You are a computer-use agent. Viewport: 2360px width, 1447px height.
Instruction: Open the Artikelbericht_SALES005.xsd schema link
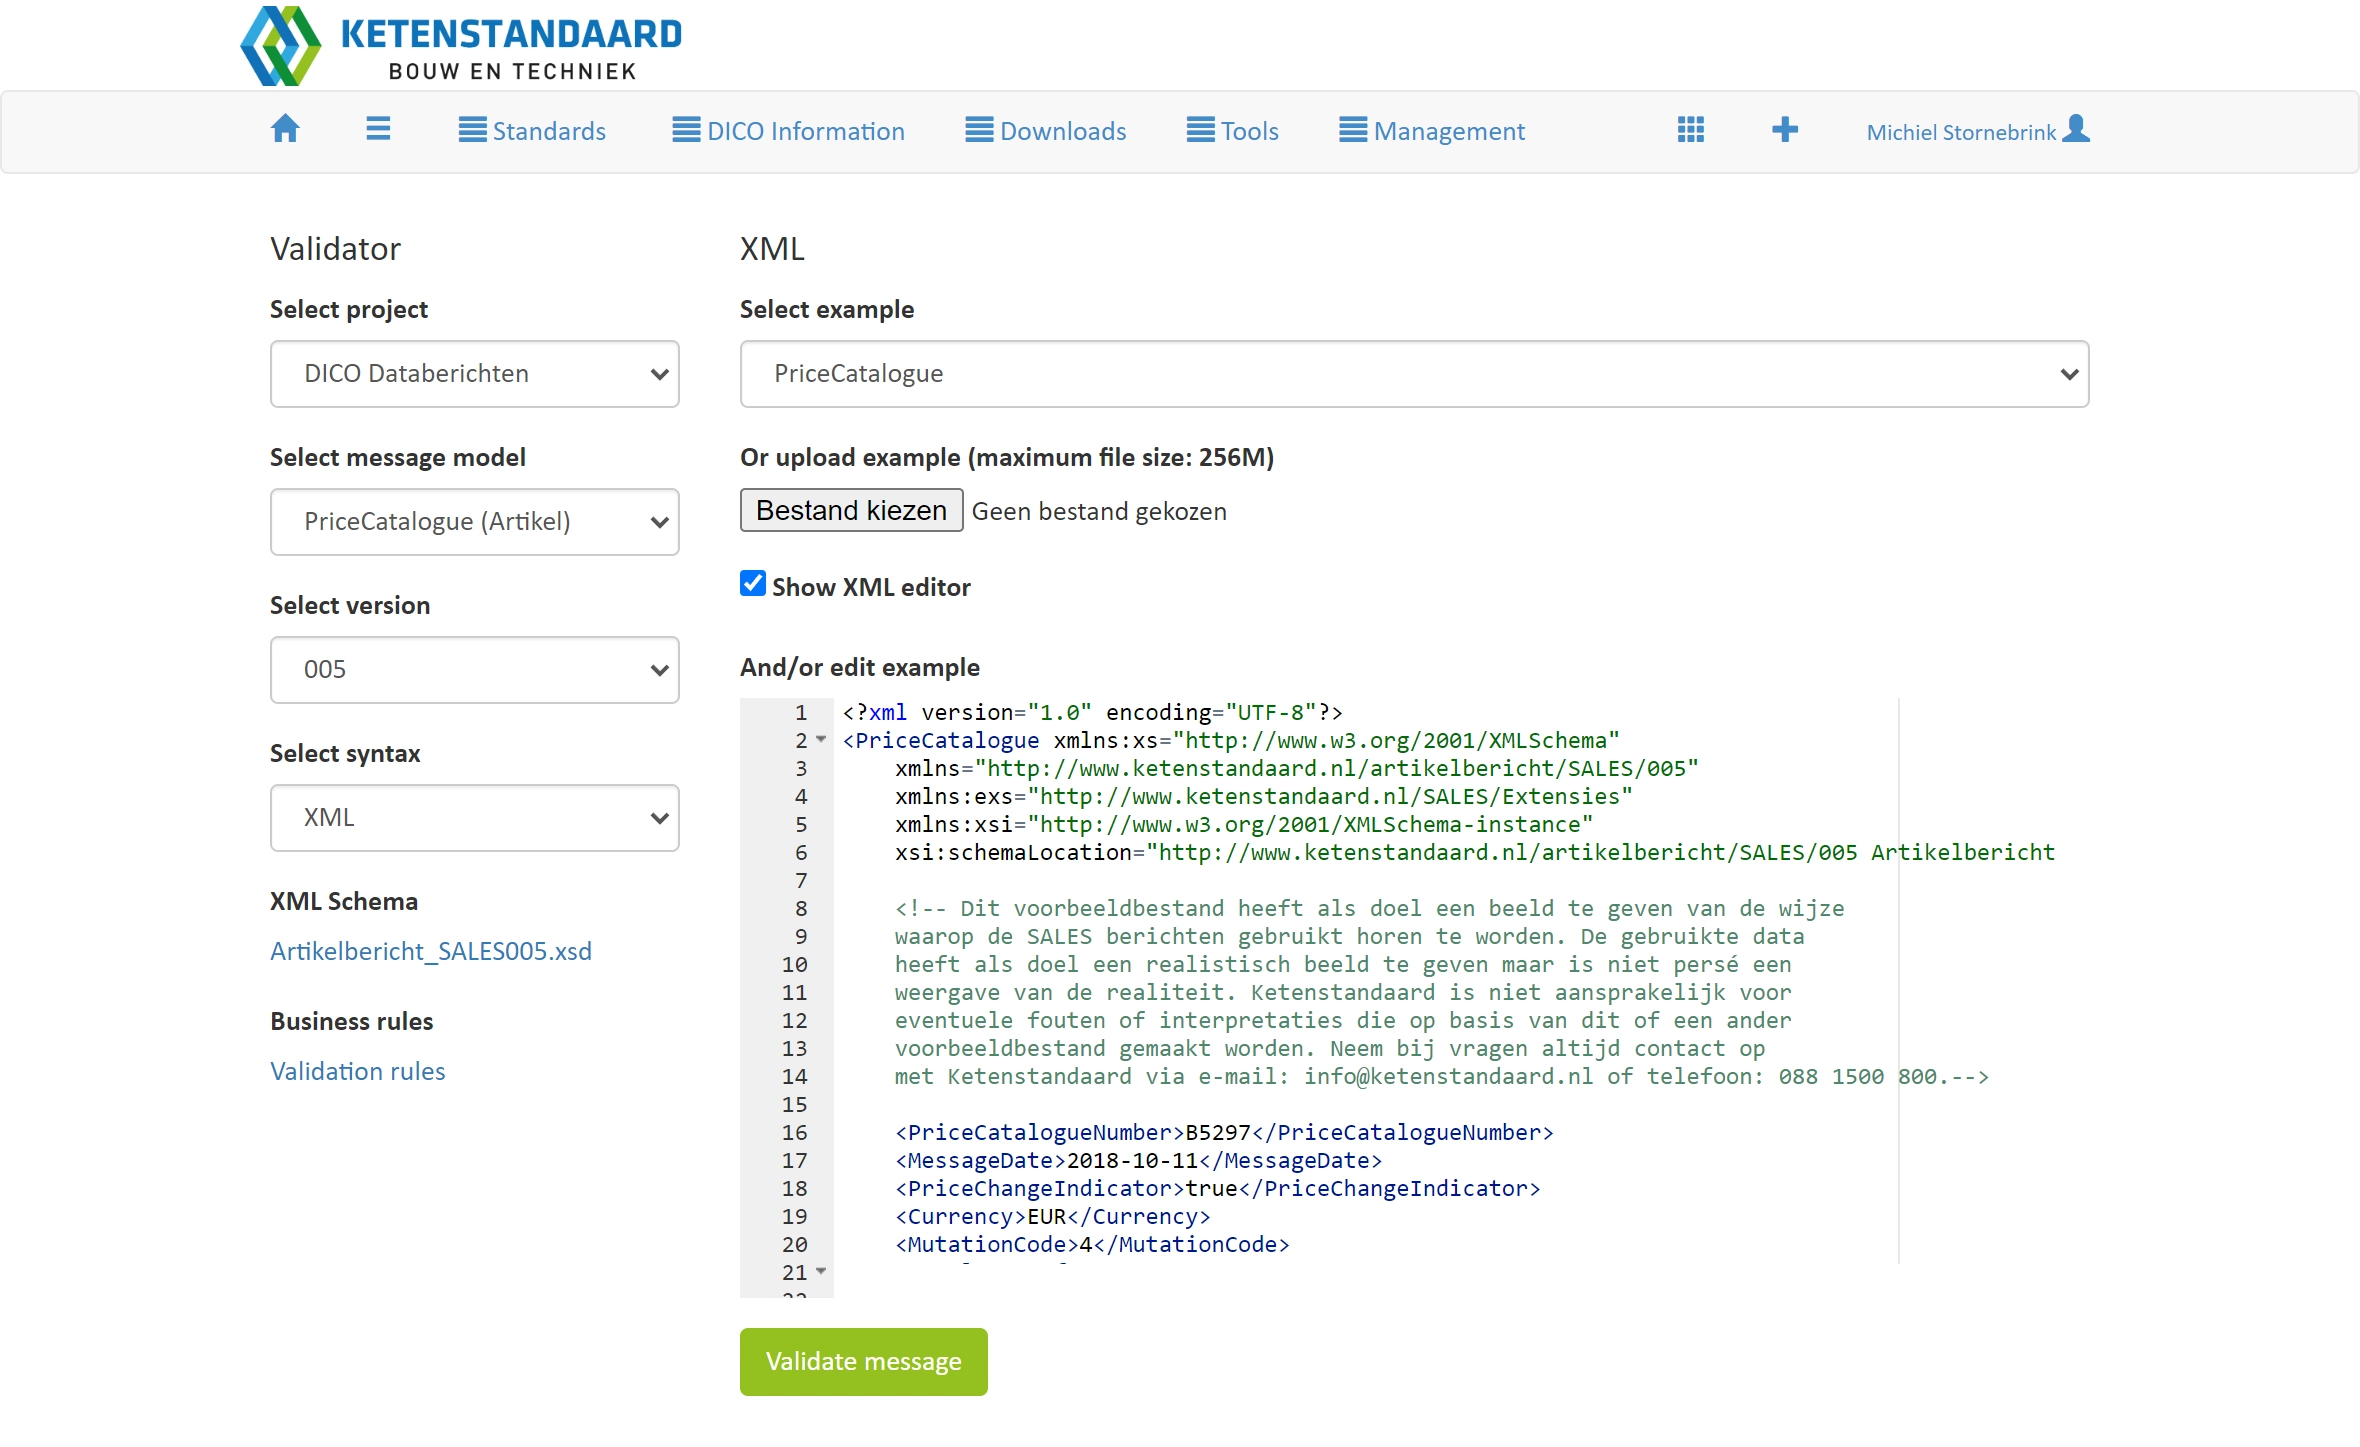pyautogui.click(x=430, y=951)
